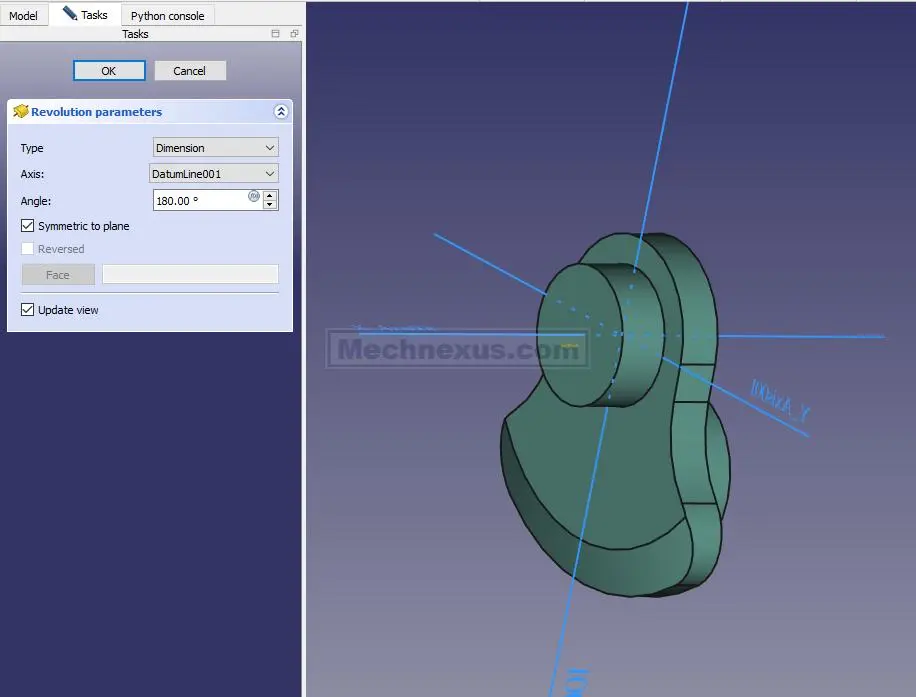
Task: Open the Axis dropdown showing DatumLine001
Action: coord(213,174)
